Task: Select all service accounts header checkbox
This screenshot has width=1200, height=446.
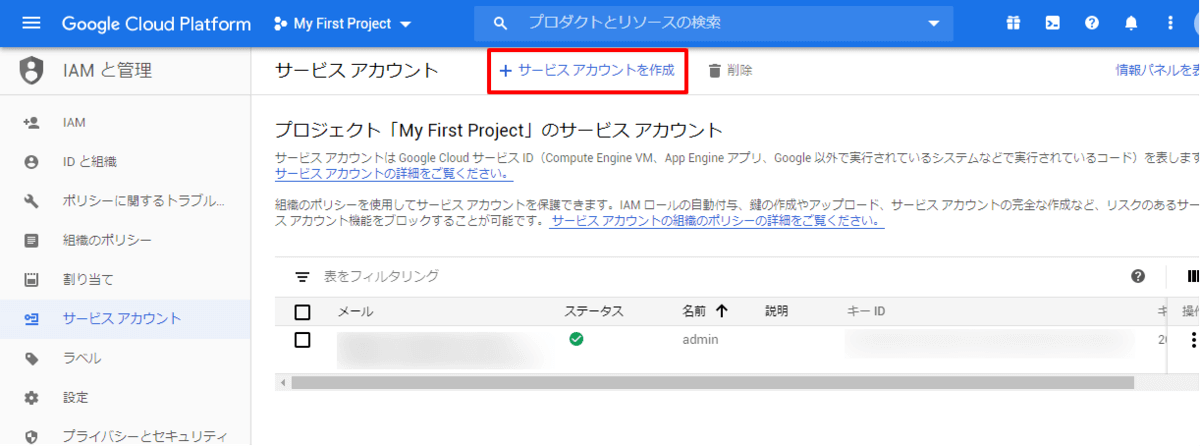Action: pos(303,311)
